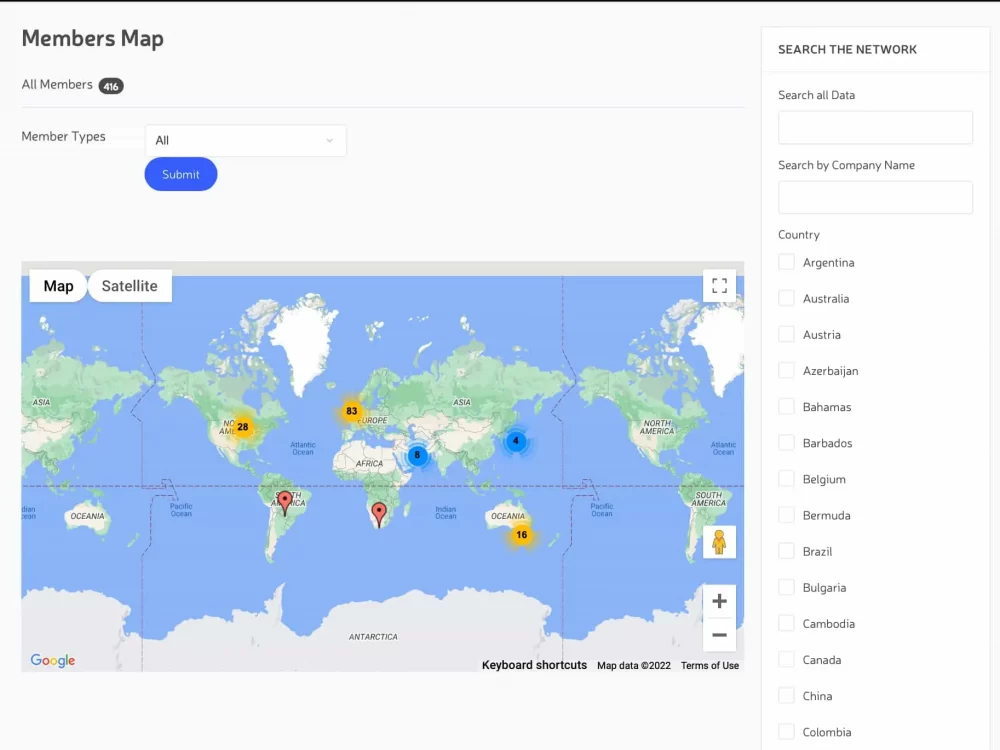1000x750 pixels.
Task: Click the fullscreen icon on the map
Action: pos(719,285)
